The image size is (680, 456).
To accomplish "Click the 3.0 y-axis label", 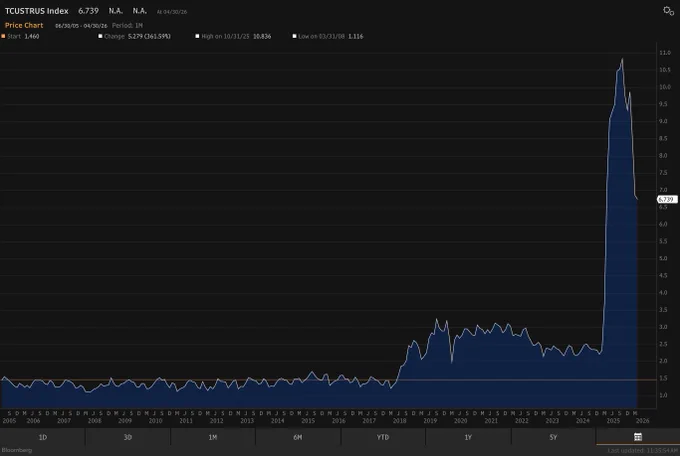I will pyautogui.click(x=663, y=327).
